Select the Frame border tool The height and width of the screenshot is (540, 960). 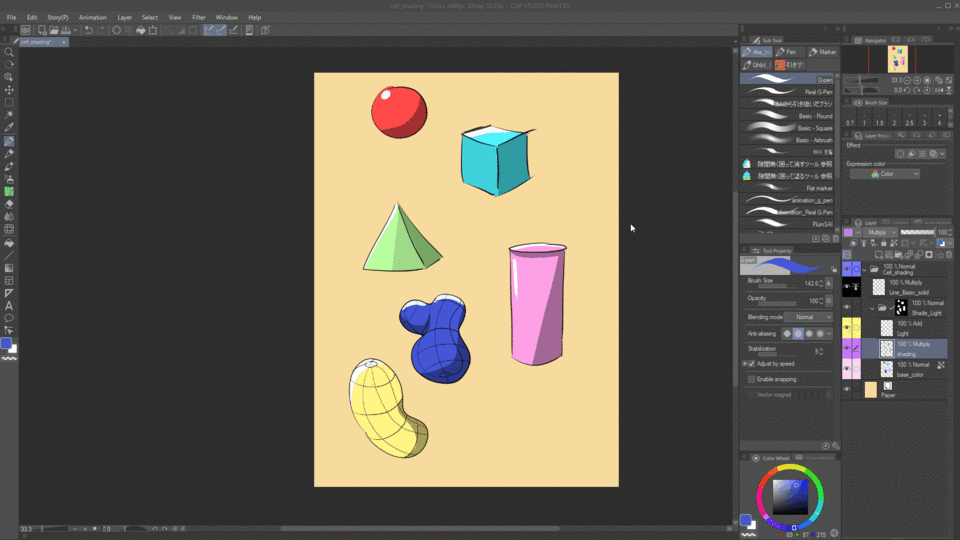coord(9,280)
